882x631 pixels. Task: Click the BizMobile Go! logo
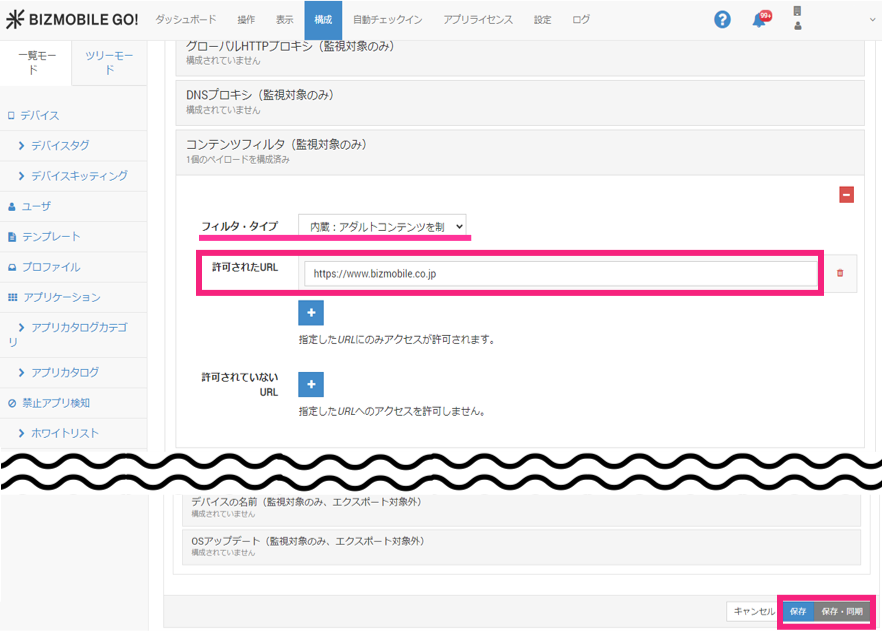pyautogui.click(x=72, y=20)
